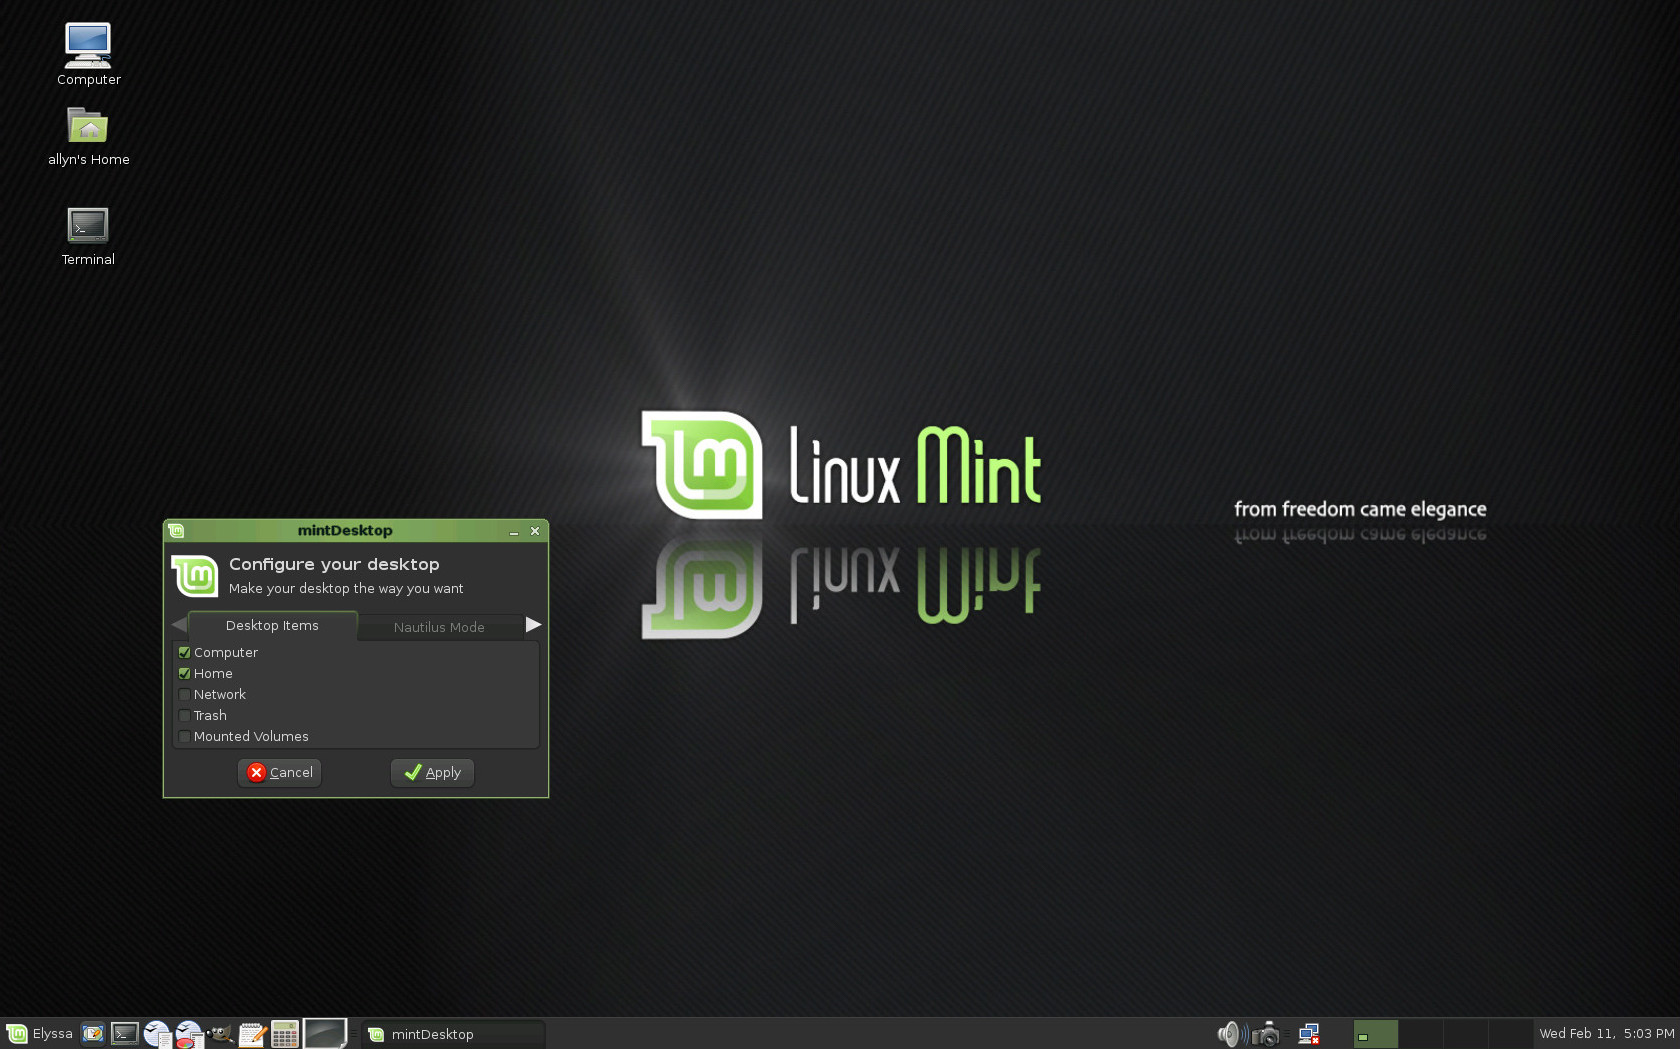1680x1049 pixels.
Task: Click the left arrow beside Desktop Items
Action: 178,624
